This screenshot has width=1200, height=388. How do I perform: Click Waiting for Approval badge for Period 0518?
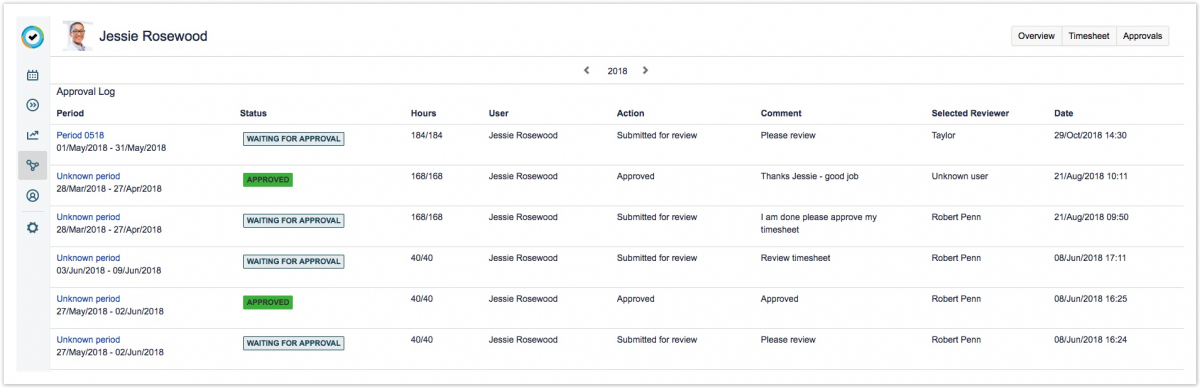pyautogui.click(x=293, y=139)
